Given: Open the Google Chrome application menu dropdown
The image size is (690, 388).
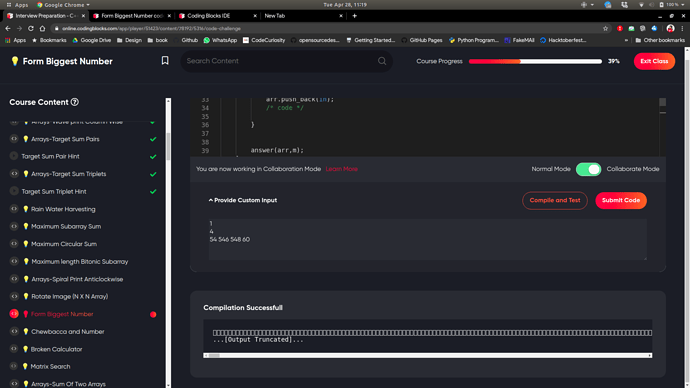Looking at the screenshot, I should [63, 5].
